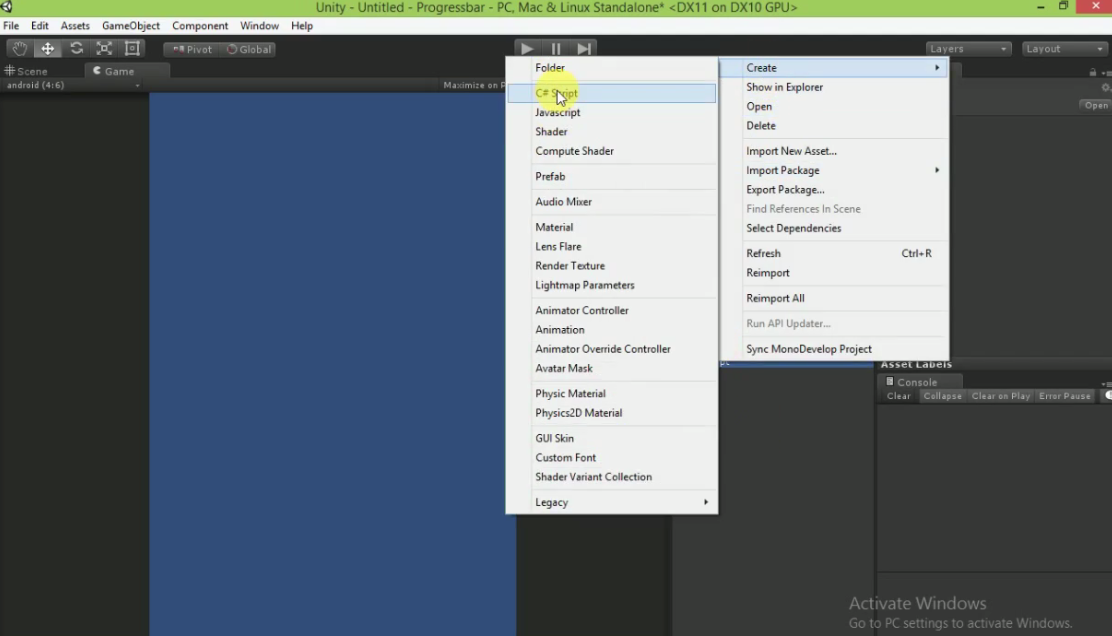
Task: Enable Collapse in the Console
Action: (x=941, y=396)
